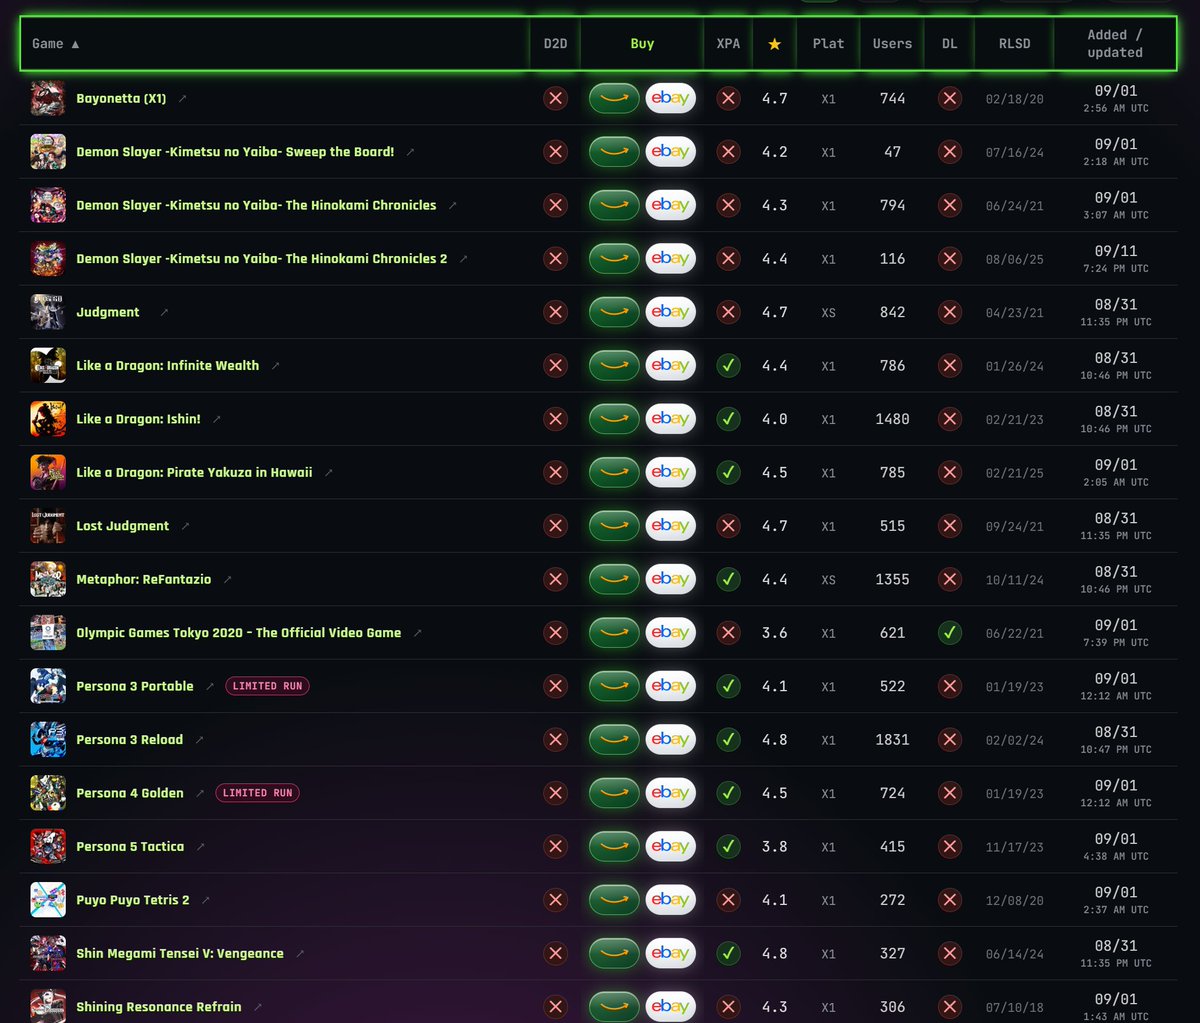This screenshot has height=1023, width=1200.
Task: Click XPA check for Persona 5 Tactica
Action: tap(729, 847)
